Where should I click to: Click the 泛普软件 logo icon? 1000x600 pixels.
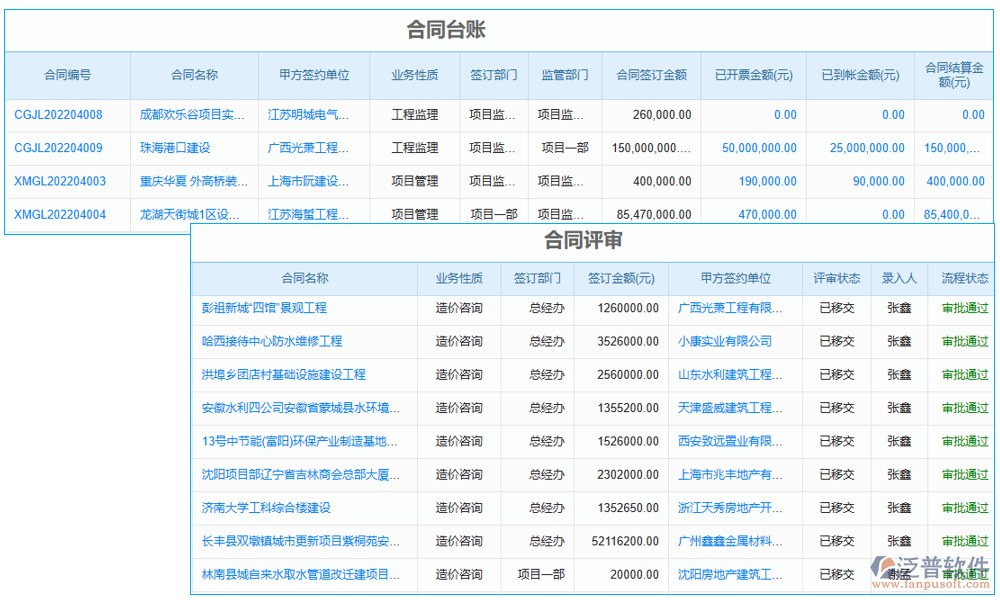coord(887,569)
